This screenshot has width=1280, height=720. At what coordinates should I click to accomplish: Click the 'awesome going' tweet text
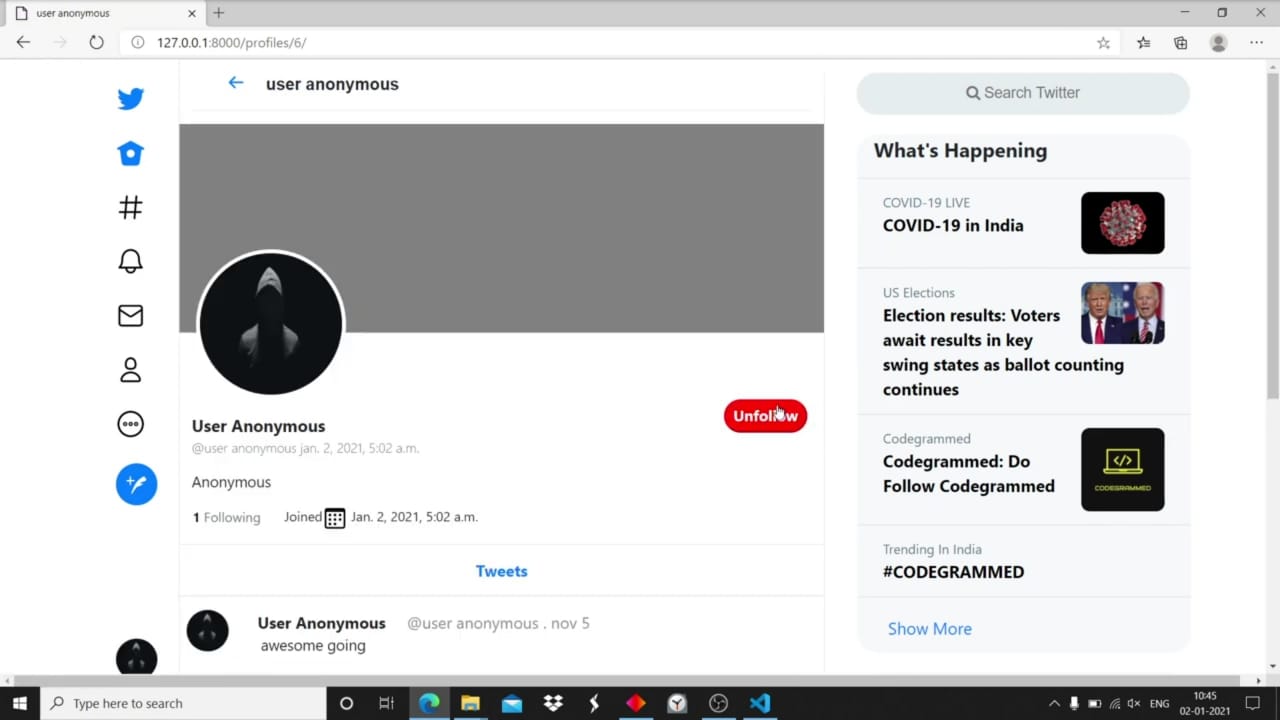click(x=313, y=646)
